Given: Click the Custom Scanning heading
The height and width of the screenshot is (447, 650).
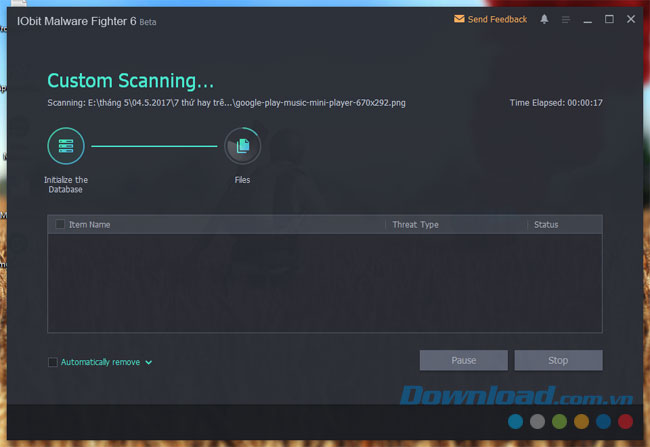Looking at the screenshot, I should [x=131, y=80].
